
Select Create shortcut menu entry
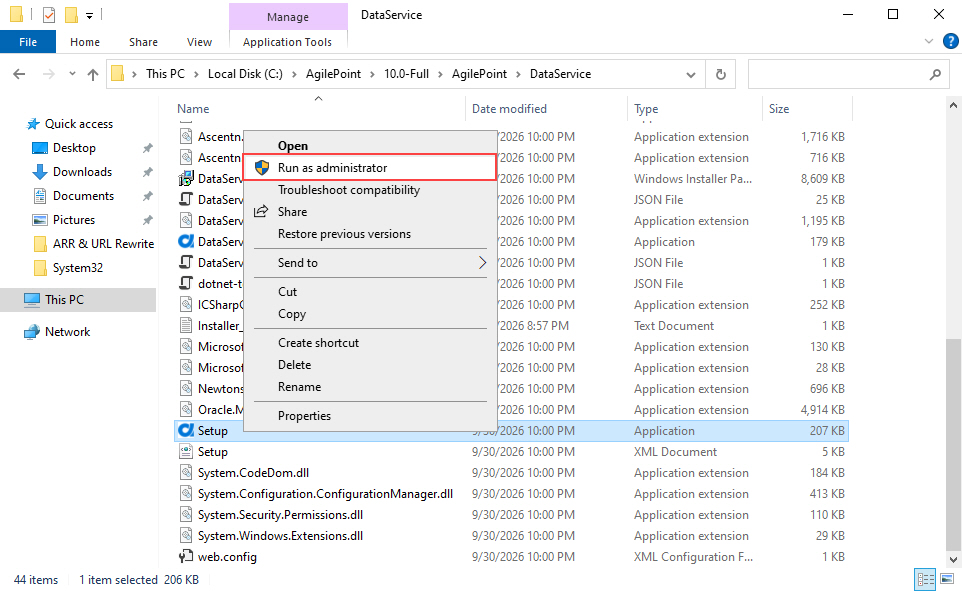click(x=369, y=342)
